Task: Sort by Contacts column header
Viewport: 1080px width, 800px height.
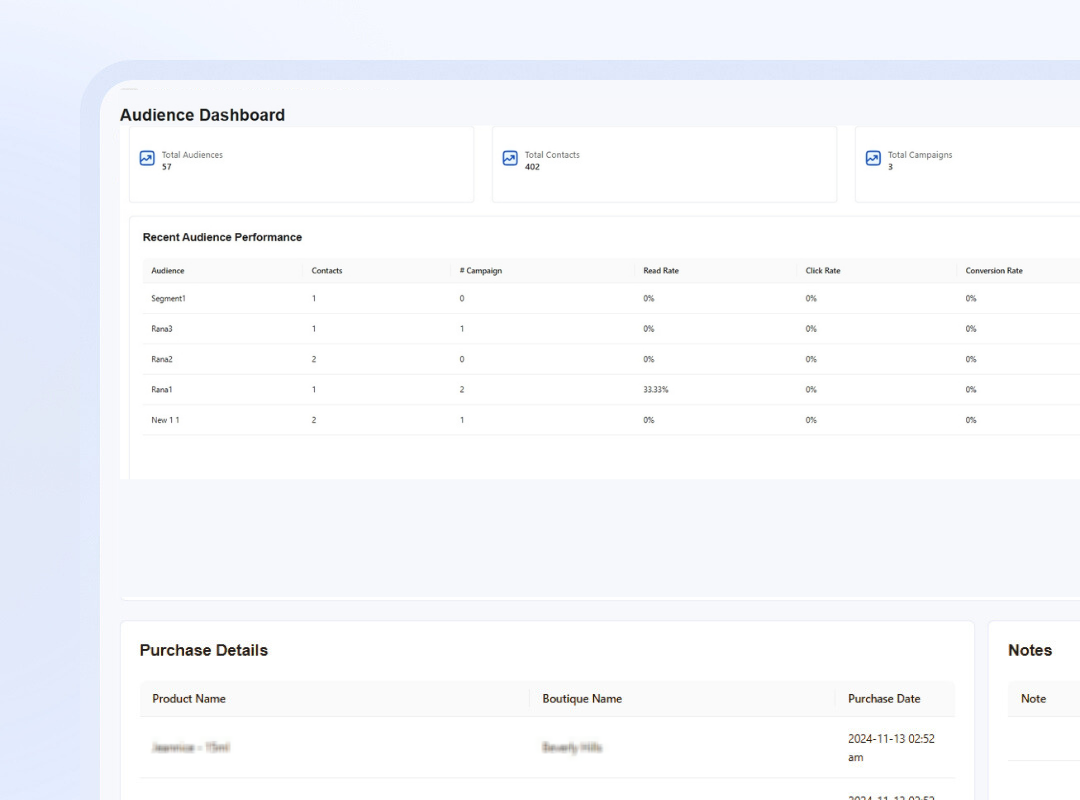Action: coord(326,271)
